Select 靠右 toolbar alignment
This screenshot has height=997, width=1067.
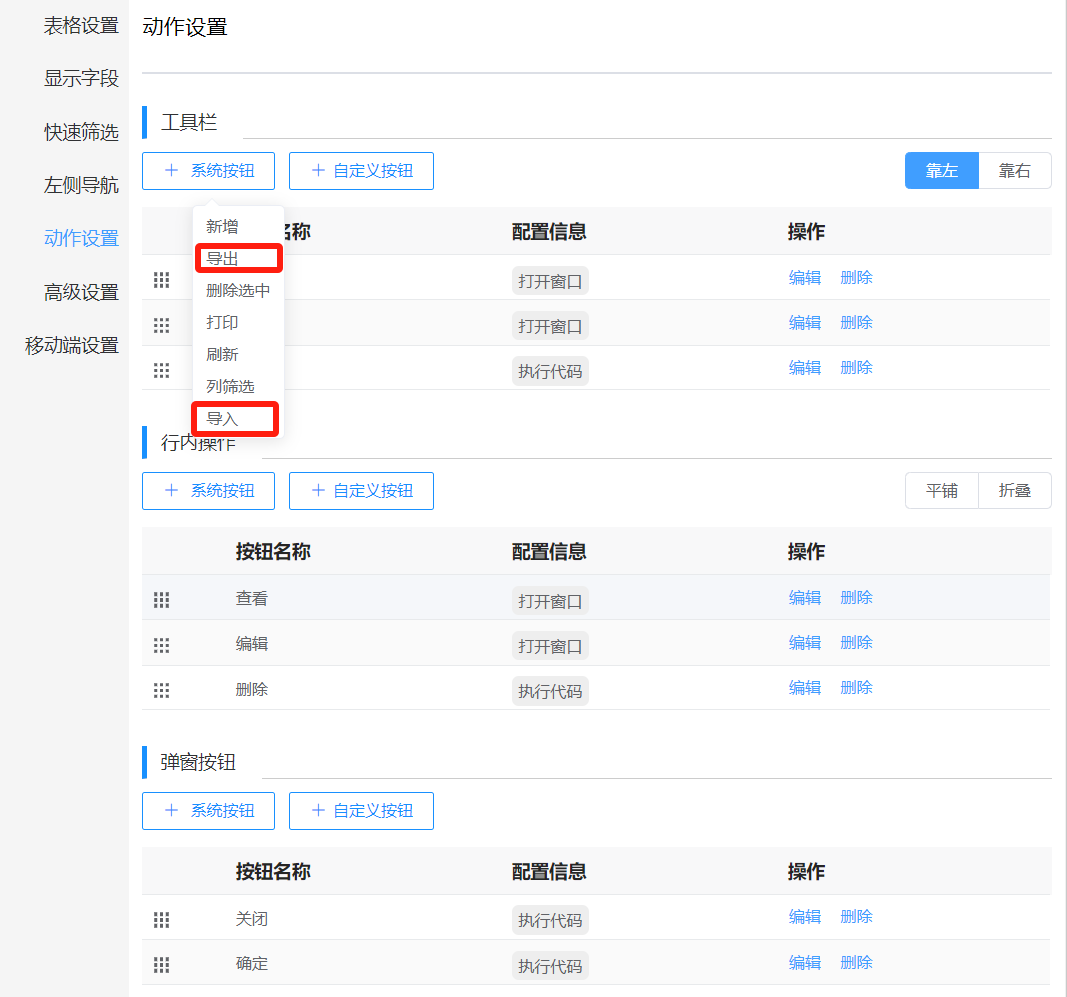point(1014,171)
